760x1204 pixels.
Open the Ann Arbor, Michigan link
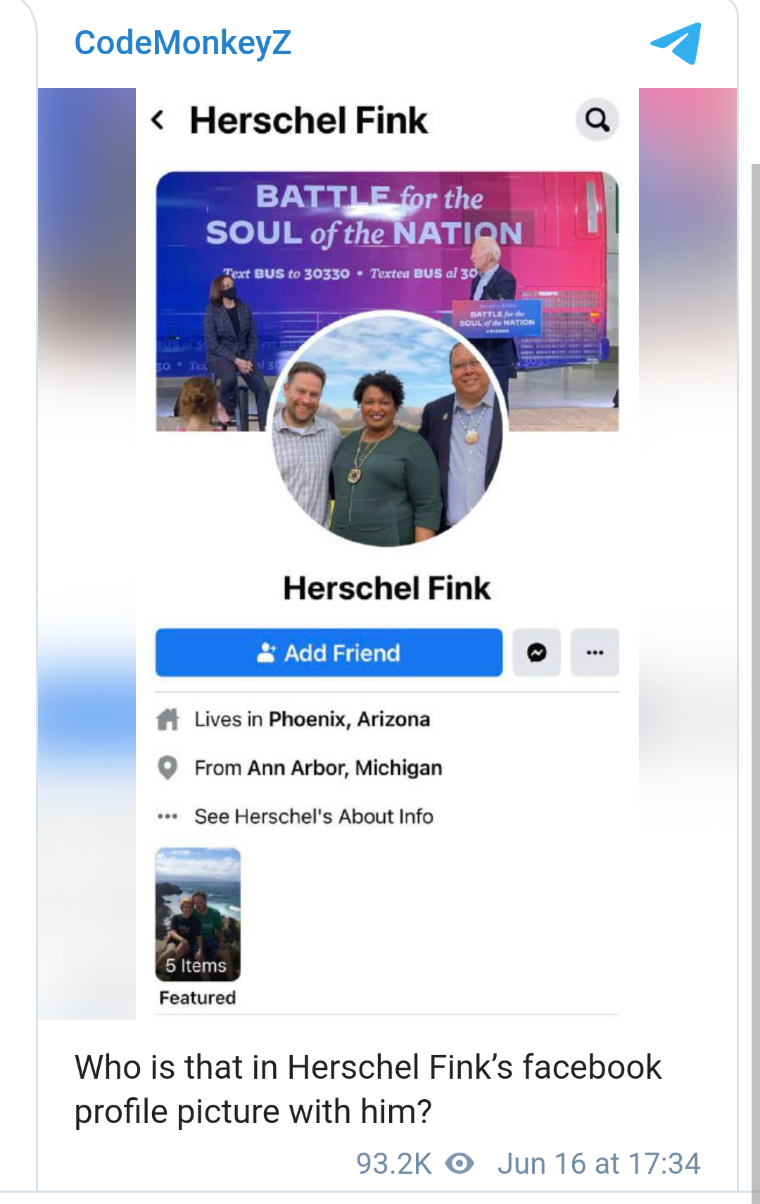click(345, 768)
